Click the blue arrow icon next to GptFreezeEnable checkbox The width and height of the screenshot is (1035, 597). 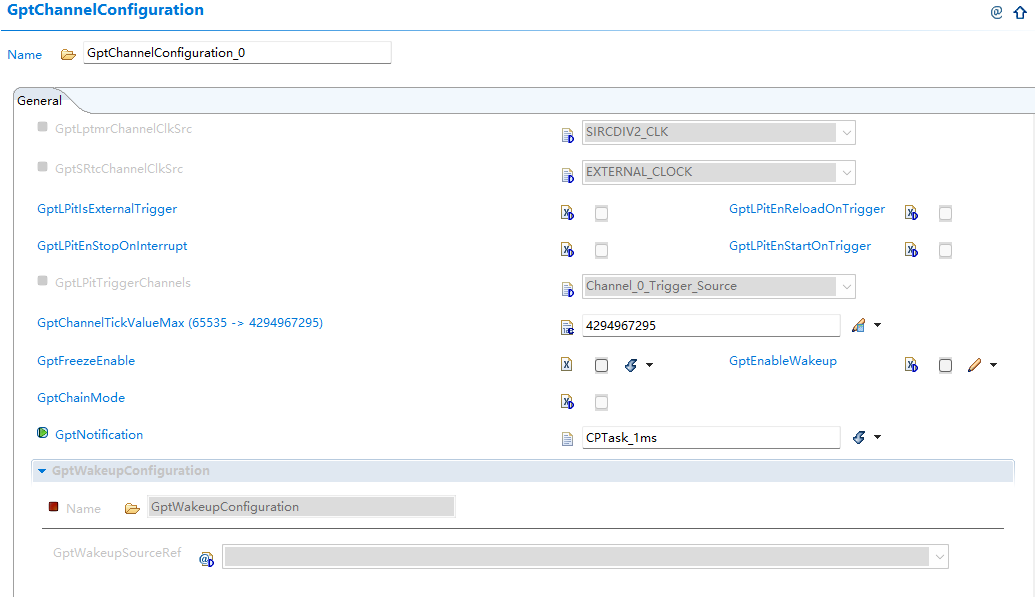(631, 365)
